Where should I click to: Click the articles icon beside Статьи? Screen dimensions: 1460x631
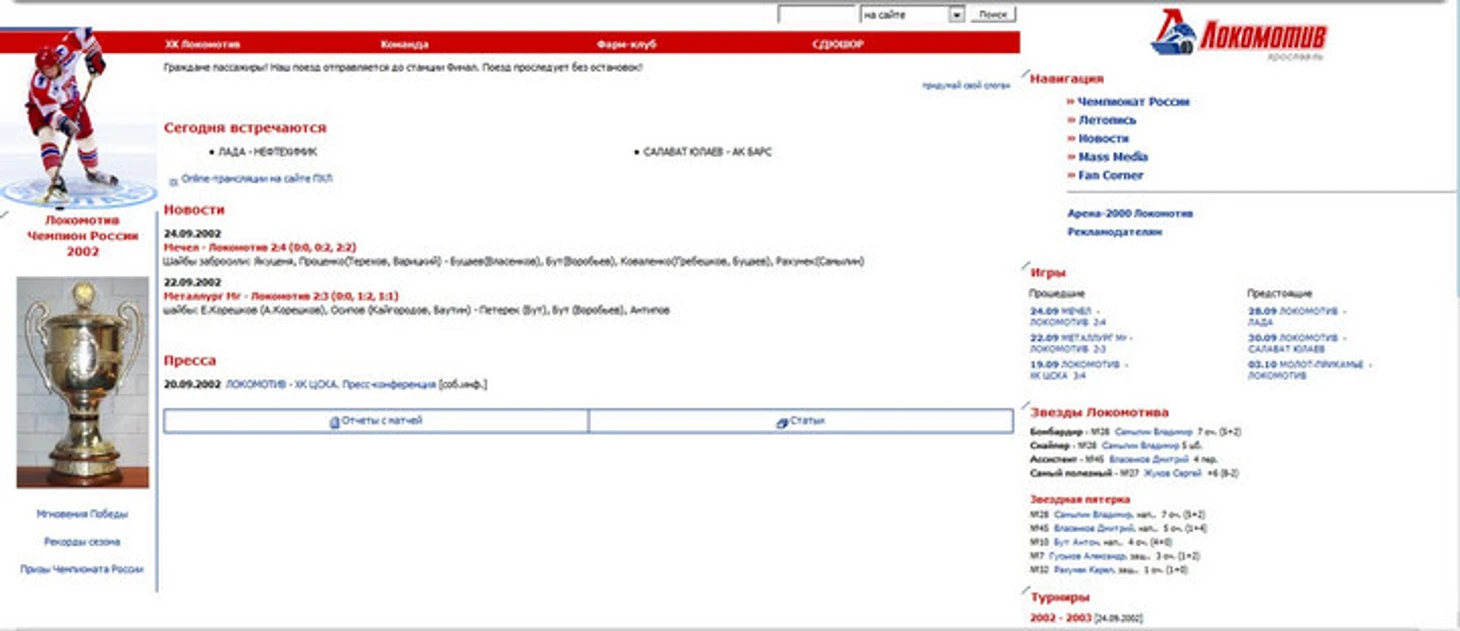(782, 423)
